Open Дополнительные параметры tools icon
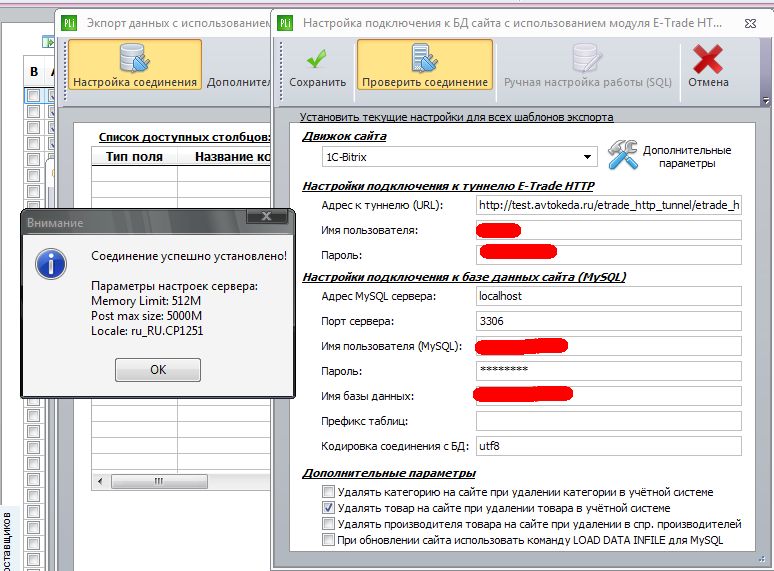Viewport: 774px width, 571px height. (622, 155)
